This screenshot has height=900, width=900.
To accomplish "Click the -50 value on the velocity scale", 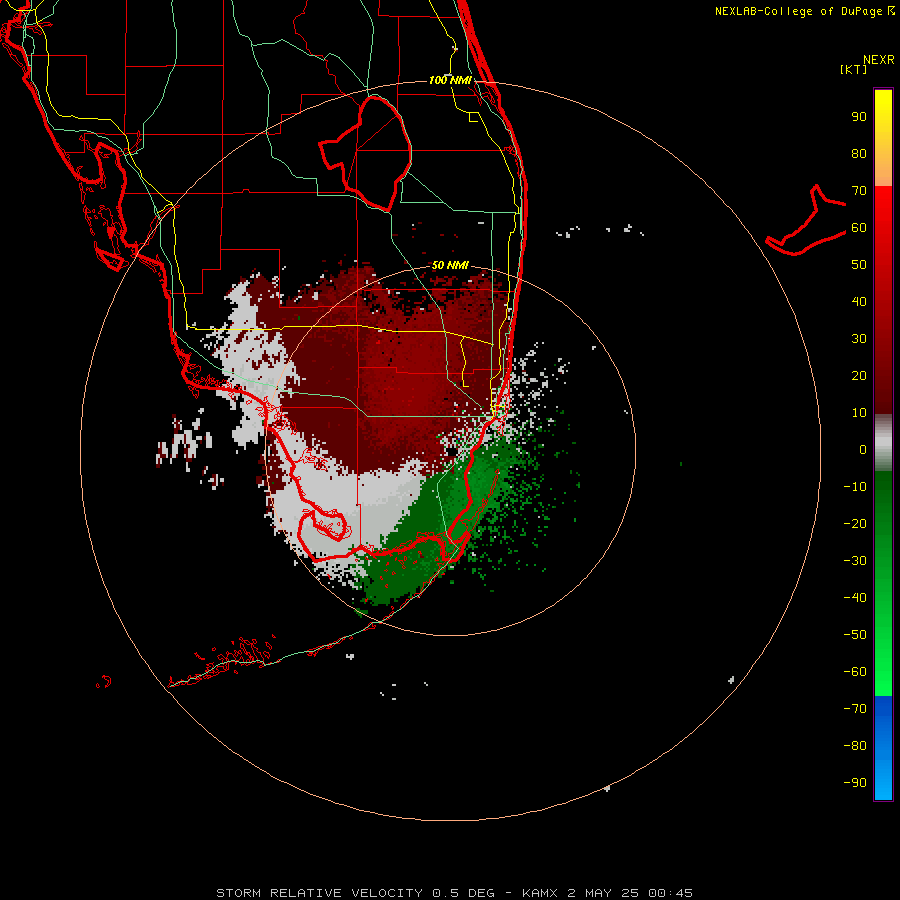I will coord(855,635).
